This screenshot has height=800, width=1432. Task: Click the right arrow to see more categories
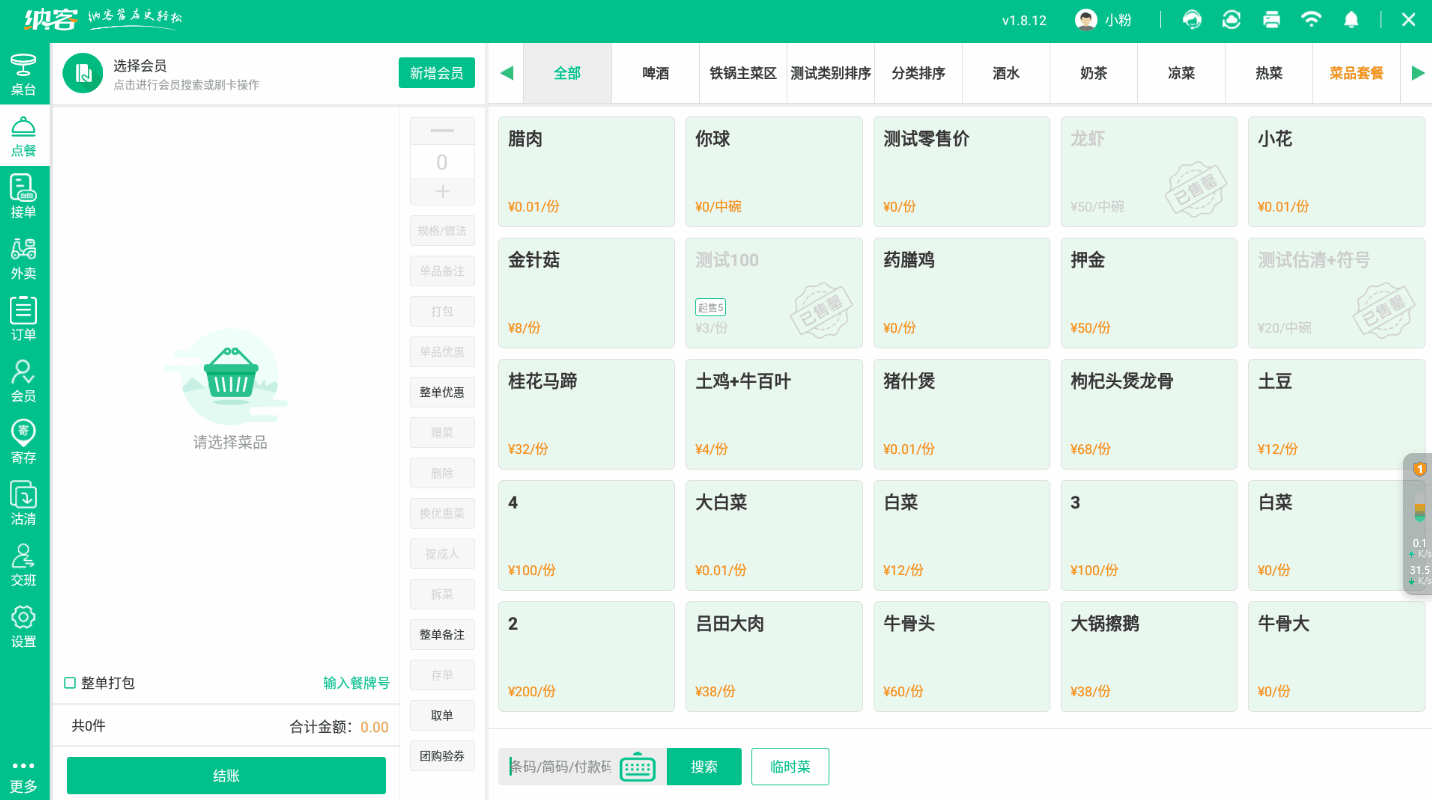point(1418,73)
